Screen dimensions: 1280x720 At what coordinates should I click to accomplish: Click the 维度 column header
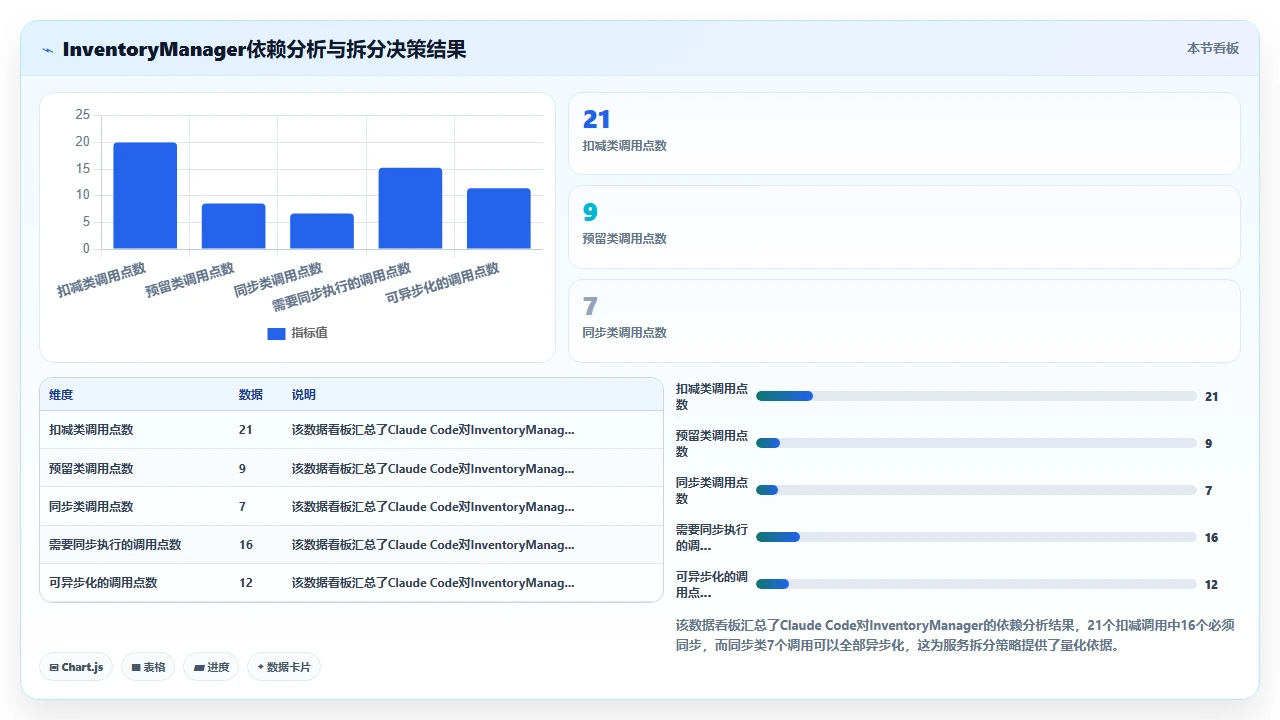[61, 395]
